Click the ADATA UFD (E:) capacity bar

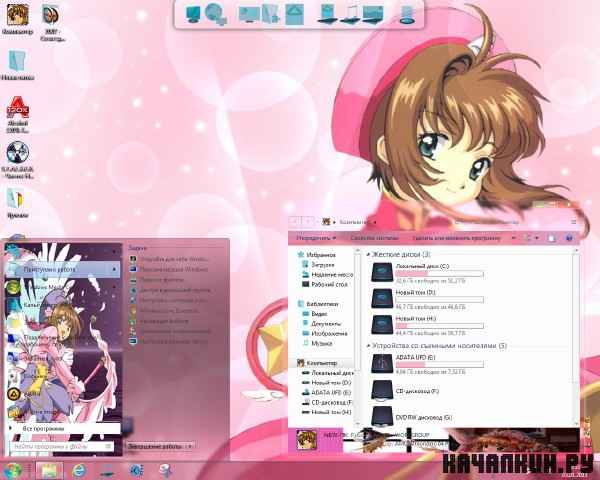440,365
